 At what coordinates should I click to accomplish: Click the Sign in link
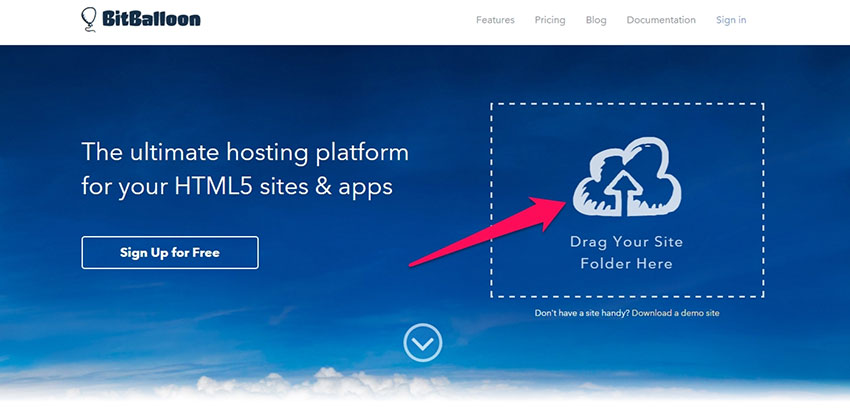731,20
